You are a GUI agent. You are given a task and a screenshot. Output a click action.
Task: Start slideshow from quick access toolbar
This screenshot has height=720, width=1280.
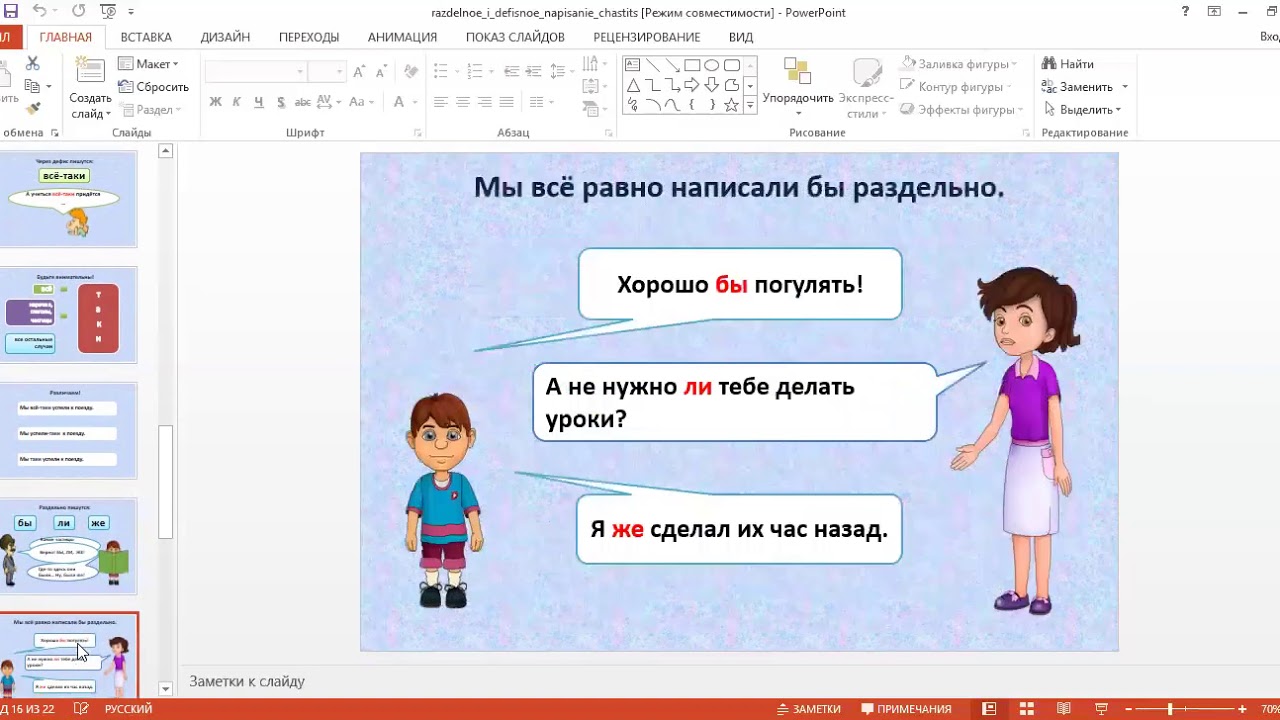(x=107, y=12)
